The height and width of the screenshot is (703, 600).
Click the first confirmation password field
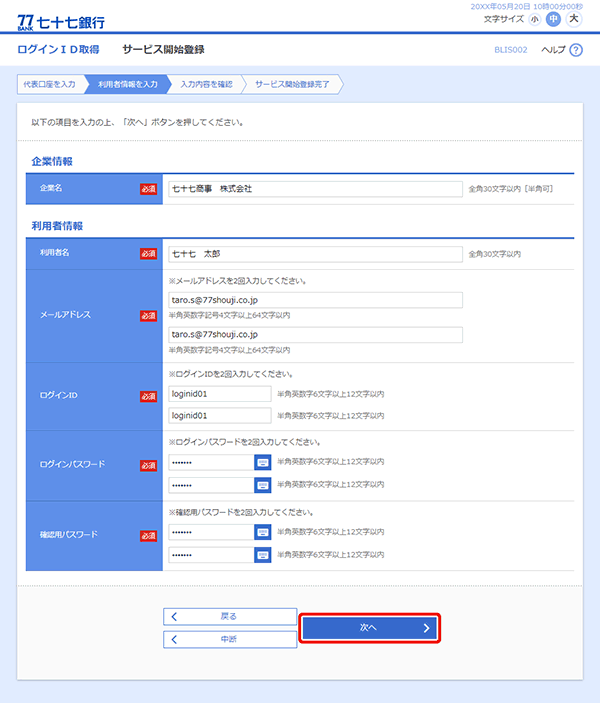[211, 532]
